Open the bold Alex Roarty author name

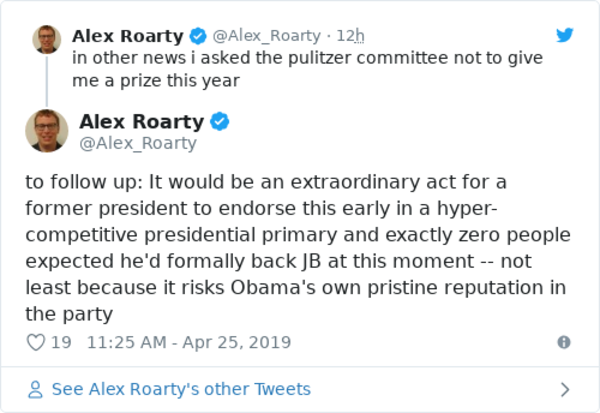point(141,122)
